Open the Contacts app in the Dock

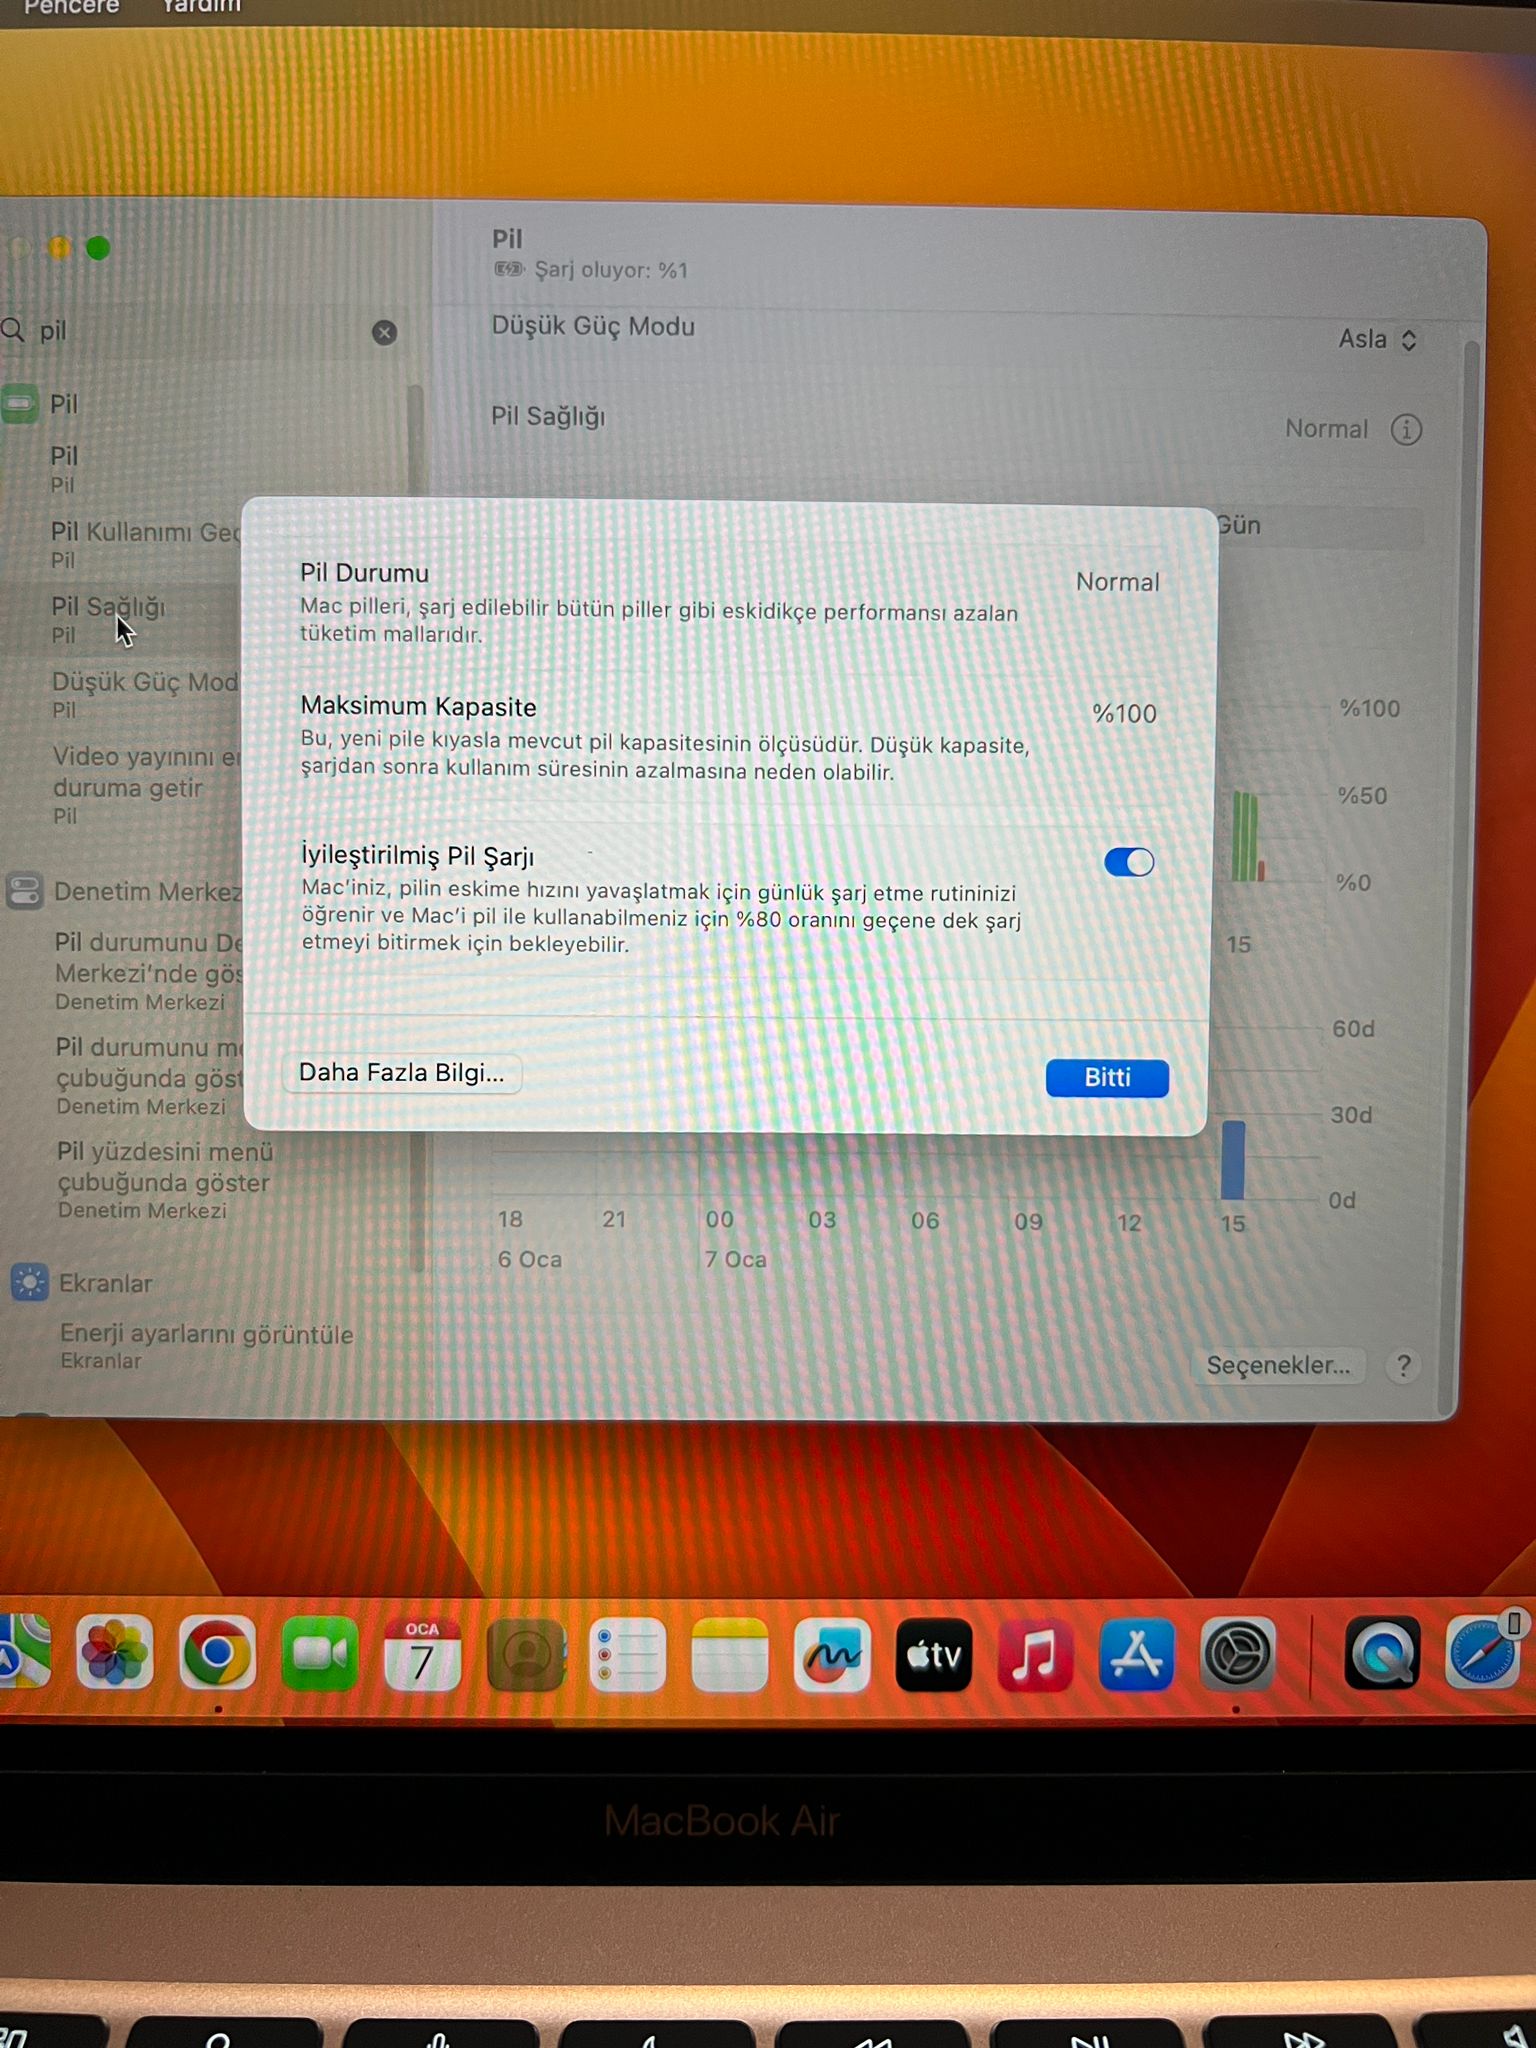525,1654
